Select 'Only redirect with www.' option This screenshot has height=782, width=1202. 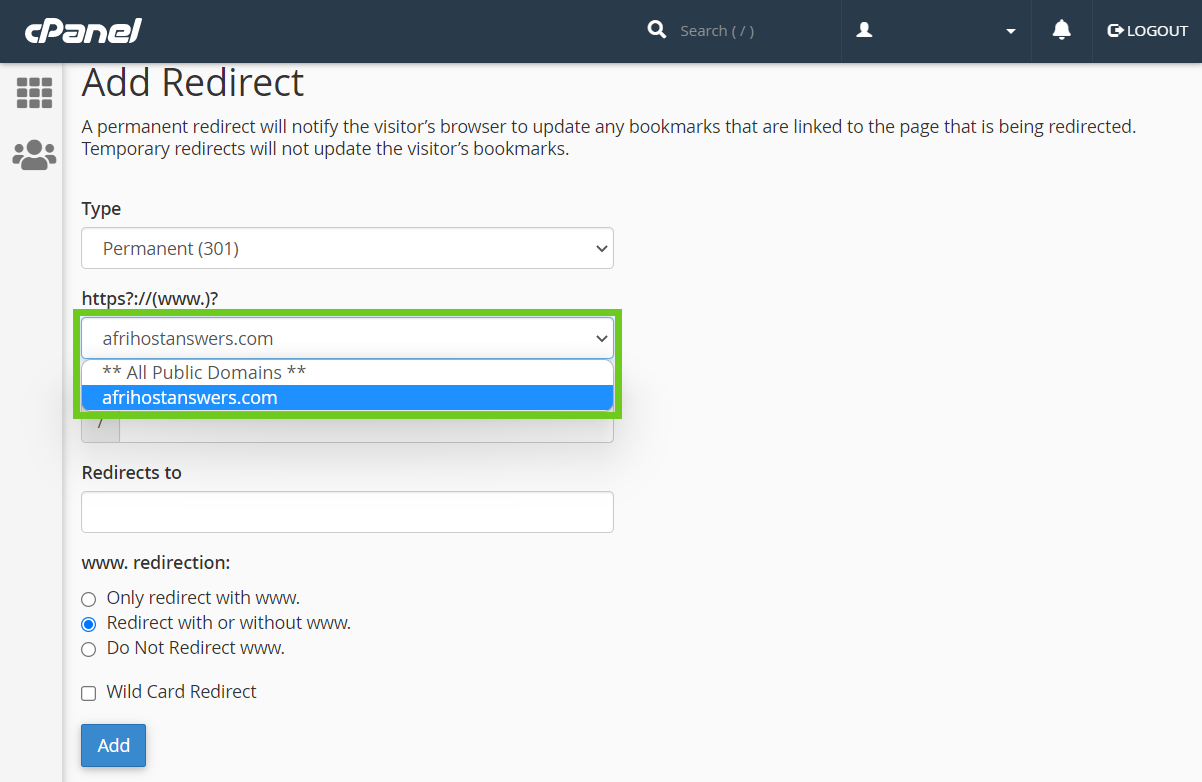click(89, 599)
